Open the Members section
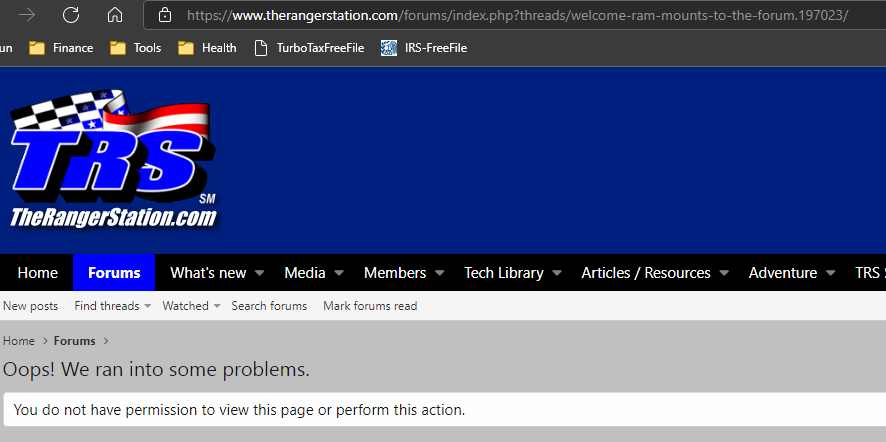 coord(395,273)
